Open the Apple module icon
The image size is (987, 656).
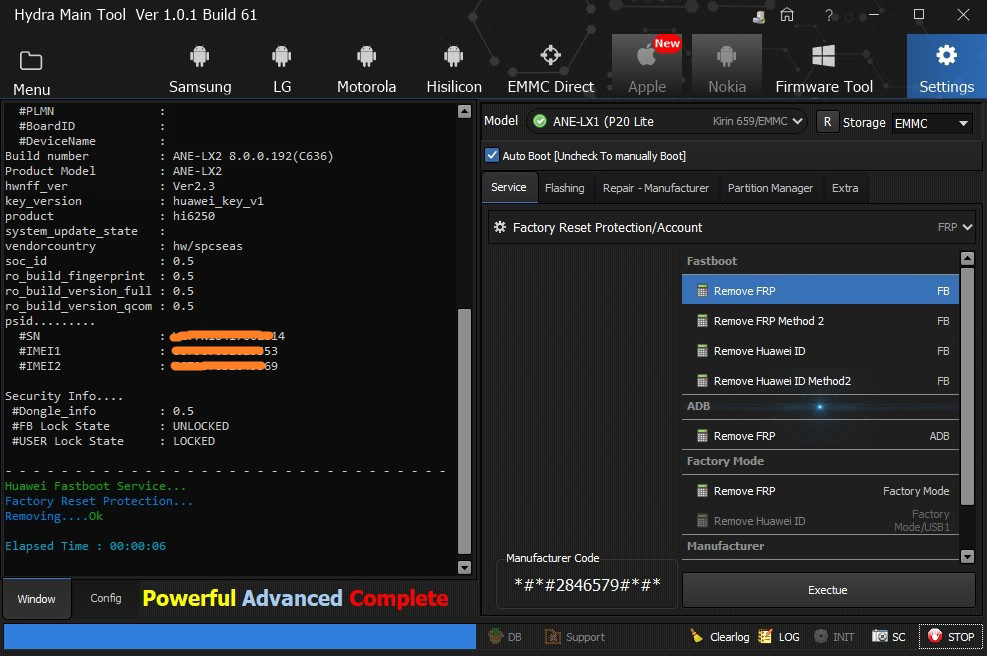click(x=646, y=55)
